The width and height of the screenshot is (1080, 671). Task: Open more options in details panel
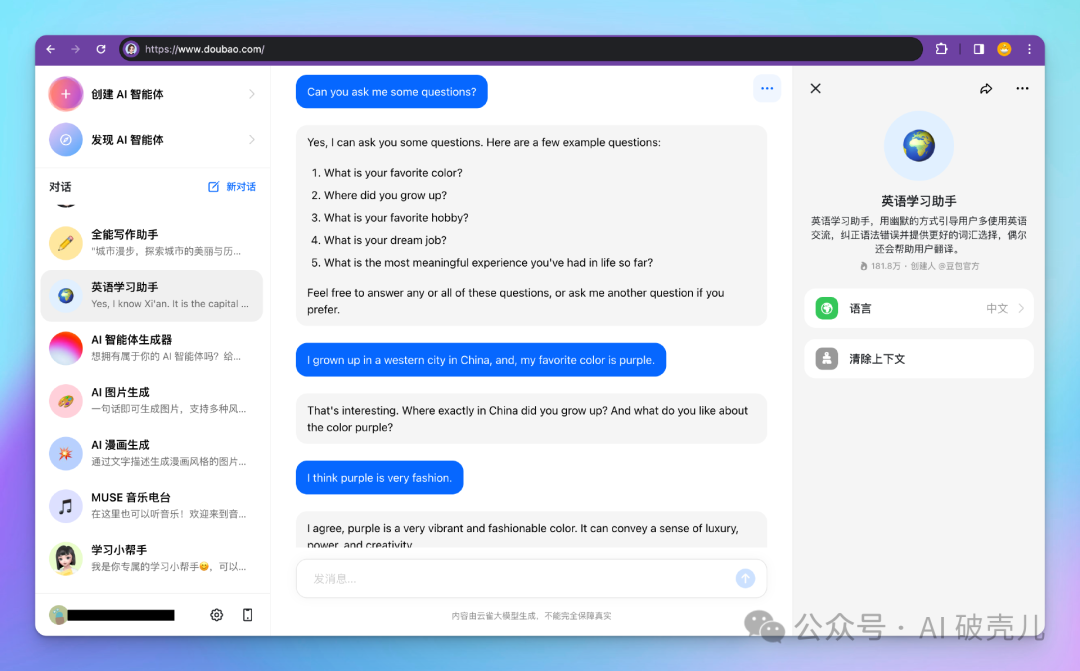click(x=1022, y=88)
